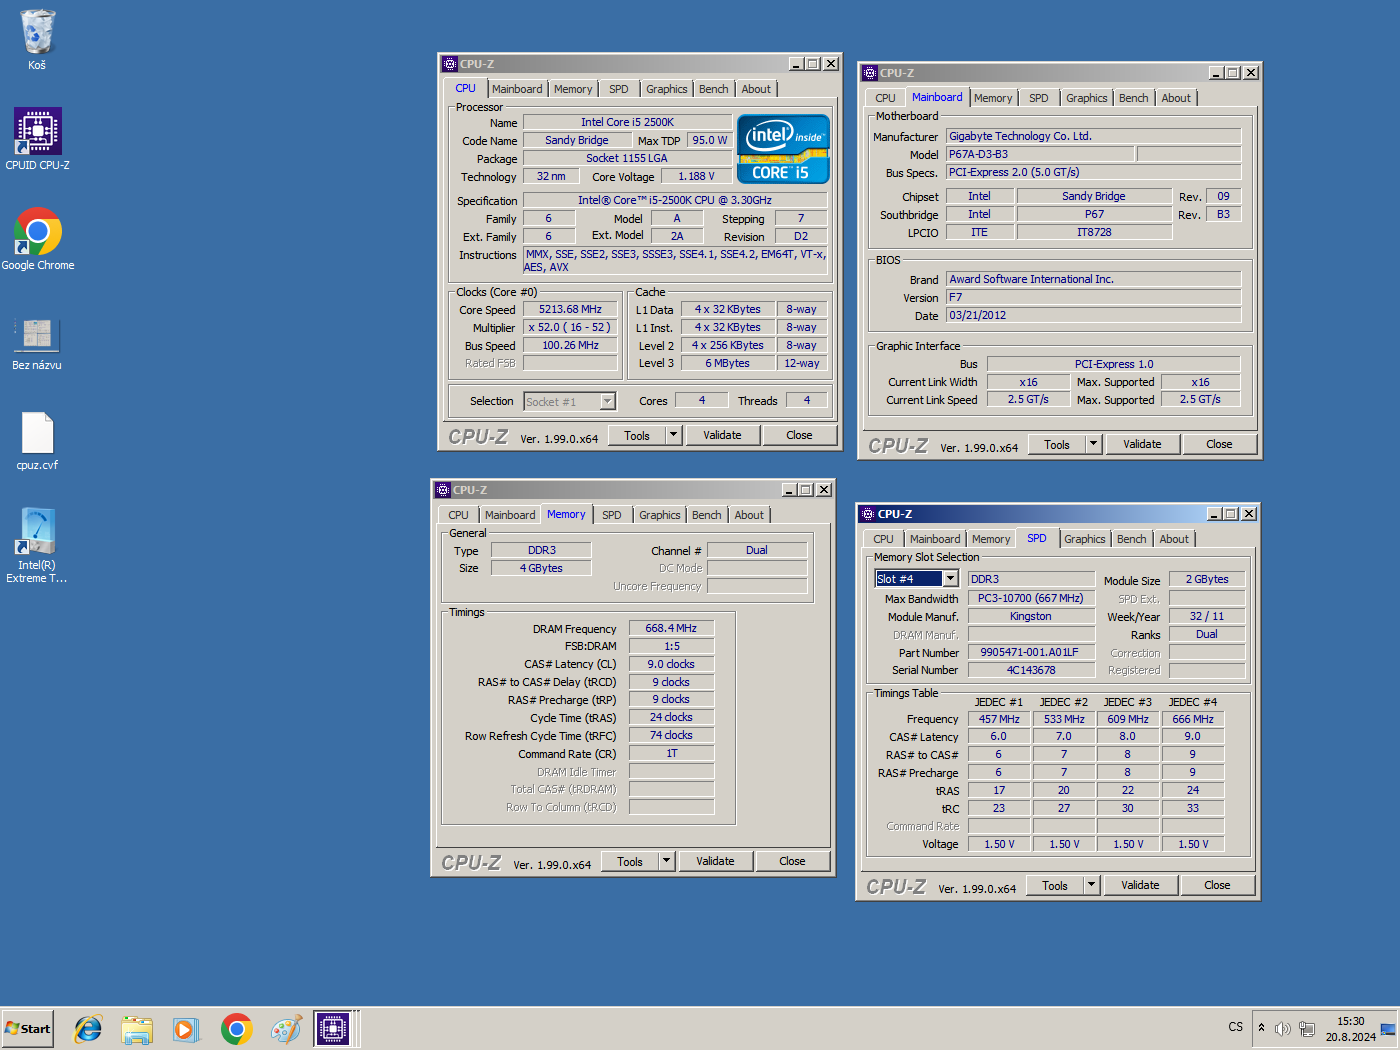
Task: Expand Tools dropdown arrow in Memory window
Action: click(x=666, y=861)
